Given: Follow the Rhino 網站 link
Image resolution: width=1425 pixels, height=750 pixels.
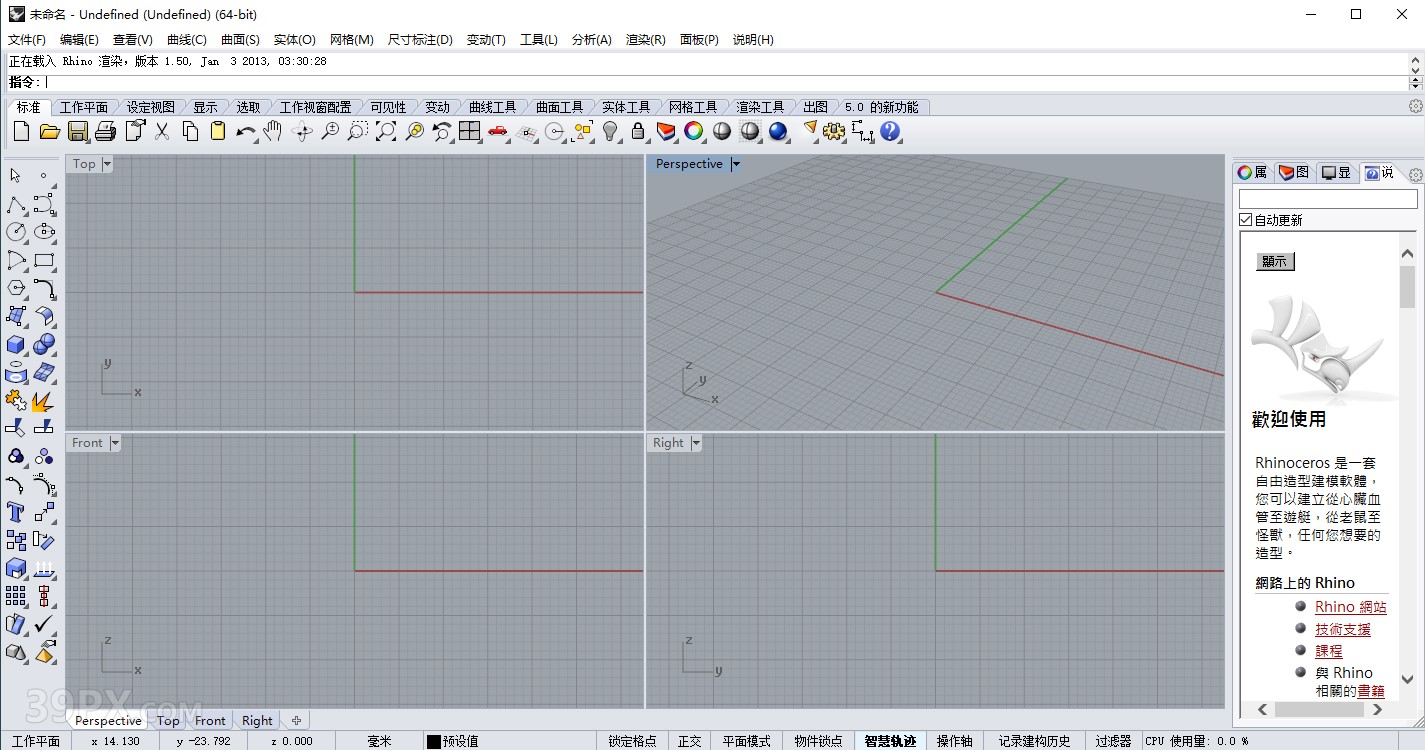Looking at the screenshot, I should [1350, 606].
